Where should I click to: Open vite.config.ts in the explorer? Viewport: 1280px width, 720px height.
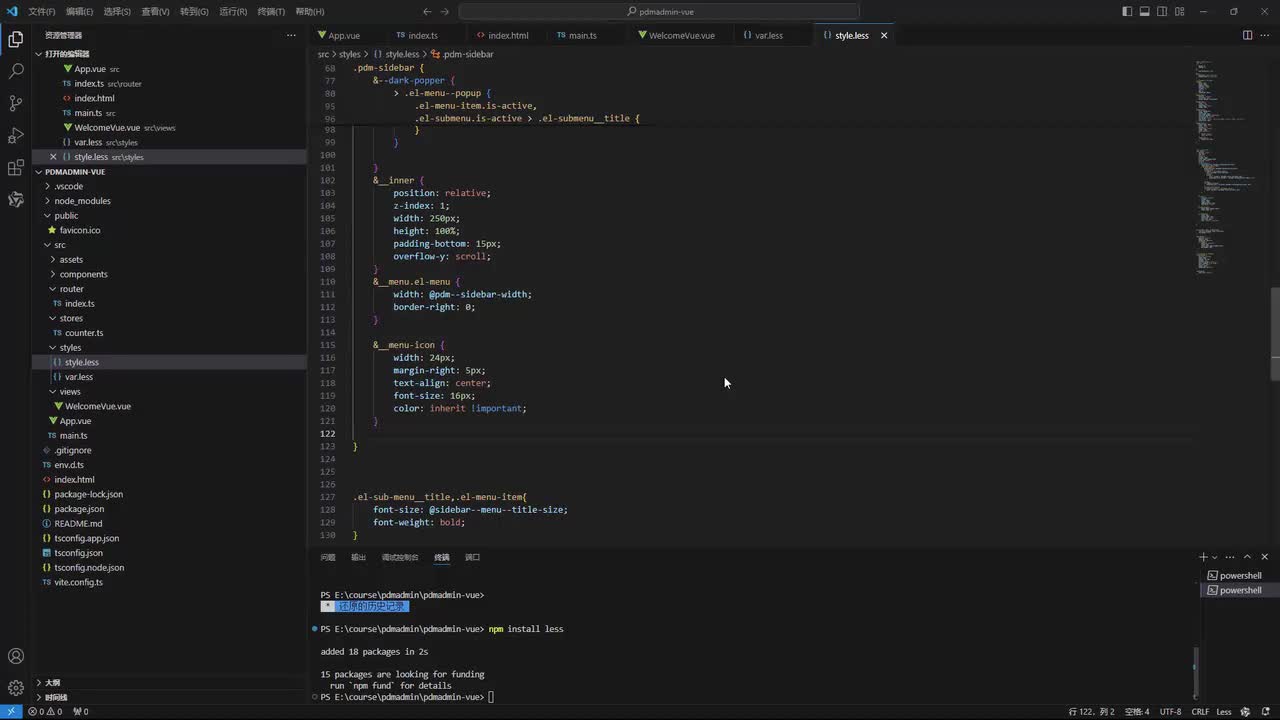coord(78,582)
